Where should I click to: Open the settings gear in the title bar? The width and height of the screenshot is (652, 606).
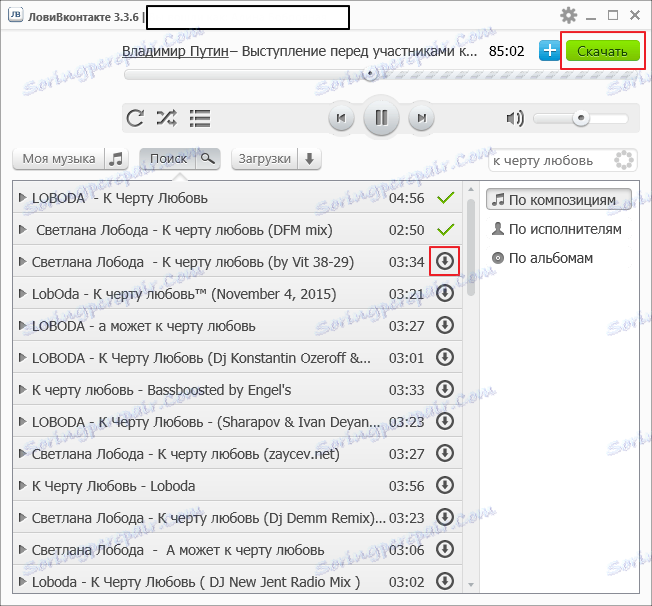click(x=568, y=15)
